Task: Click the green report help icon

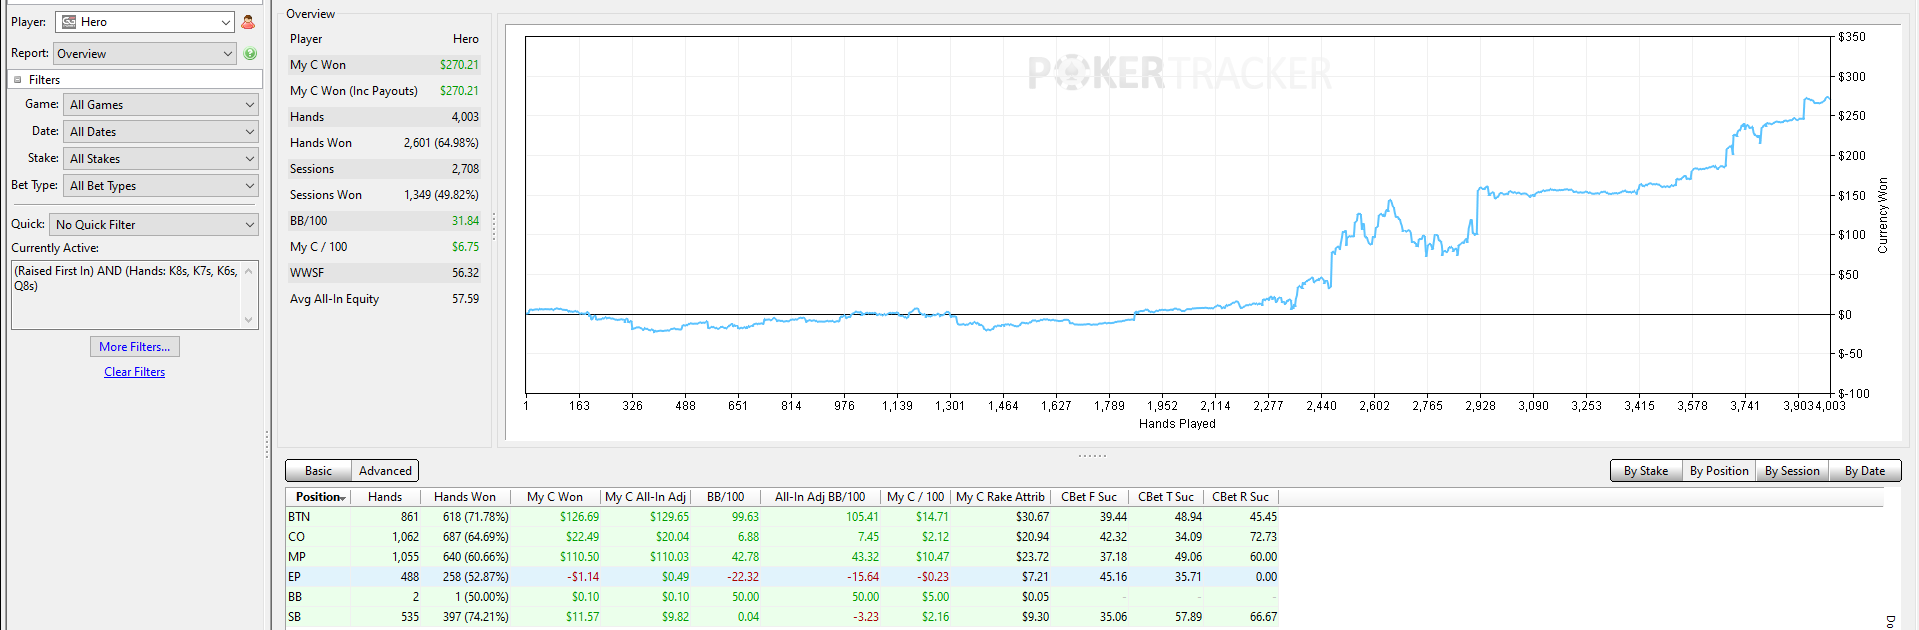Action: click(250, 54)
